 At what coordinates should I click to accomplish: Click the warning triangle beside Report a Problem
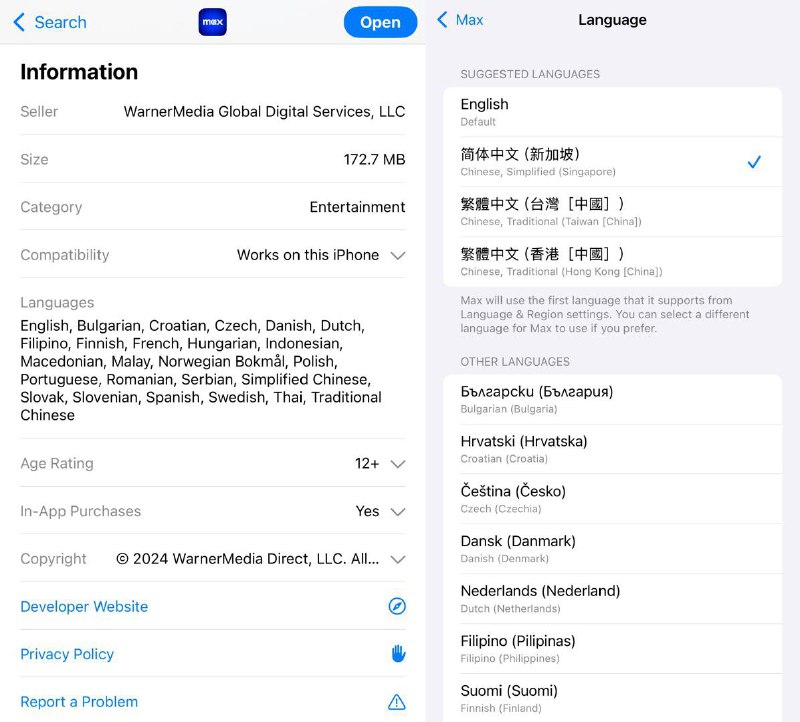397,701
